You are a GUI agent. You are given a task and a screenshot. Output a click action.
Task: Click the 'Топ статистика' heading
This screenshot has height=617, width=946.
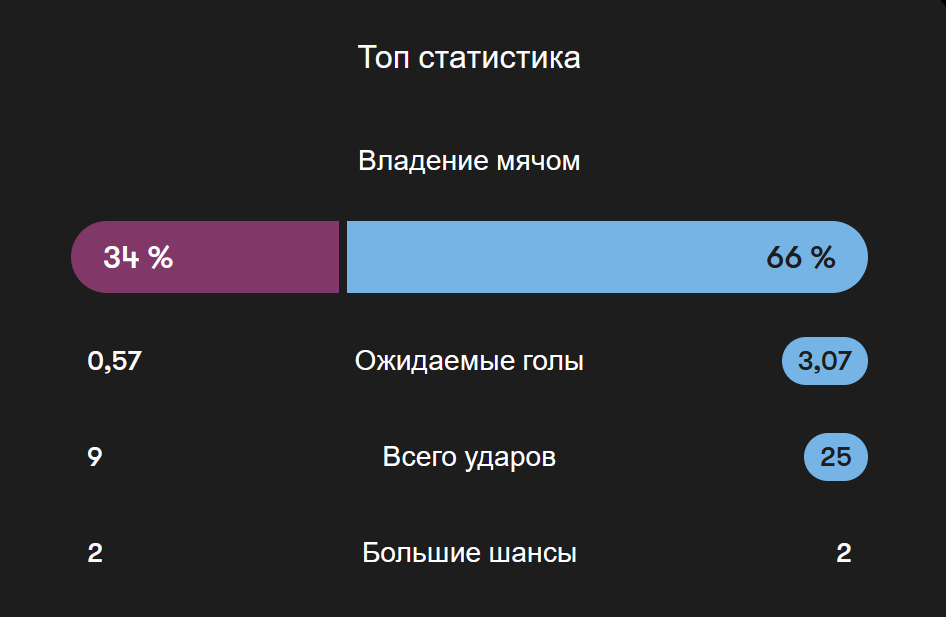[x=469, y=58]
